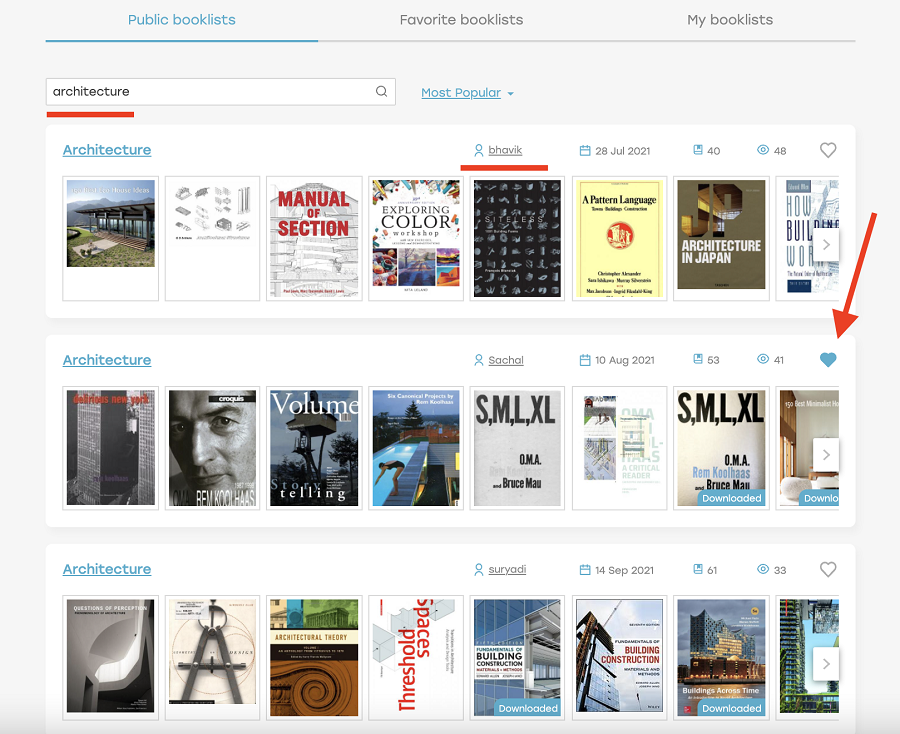Screen dimensions: 900x734
Task: Open the Volume Storytelling book cover
Action: point(314,448)
